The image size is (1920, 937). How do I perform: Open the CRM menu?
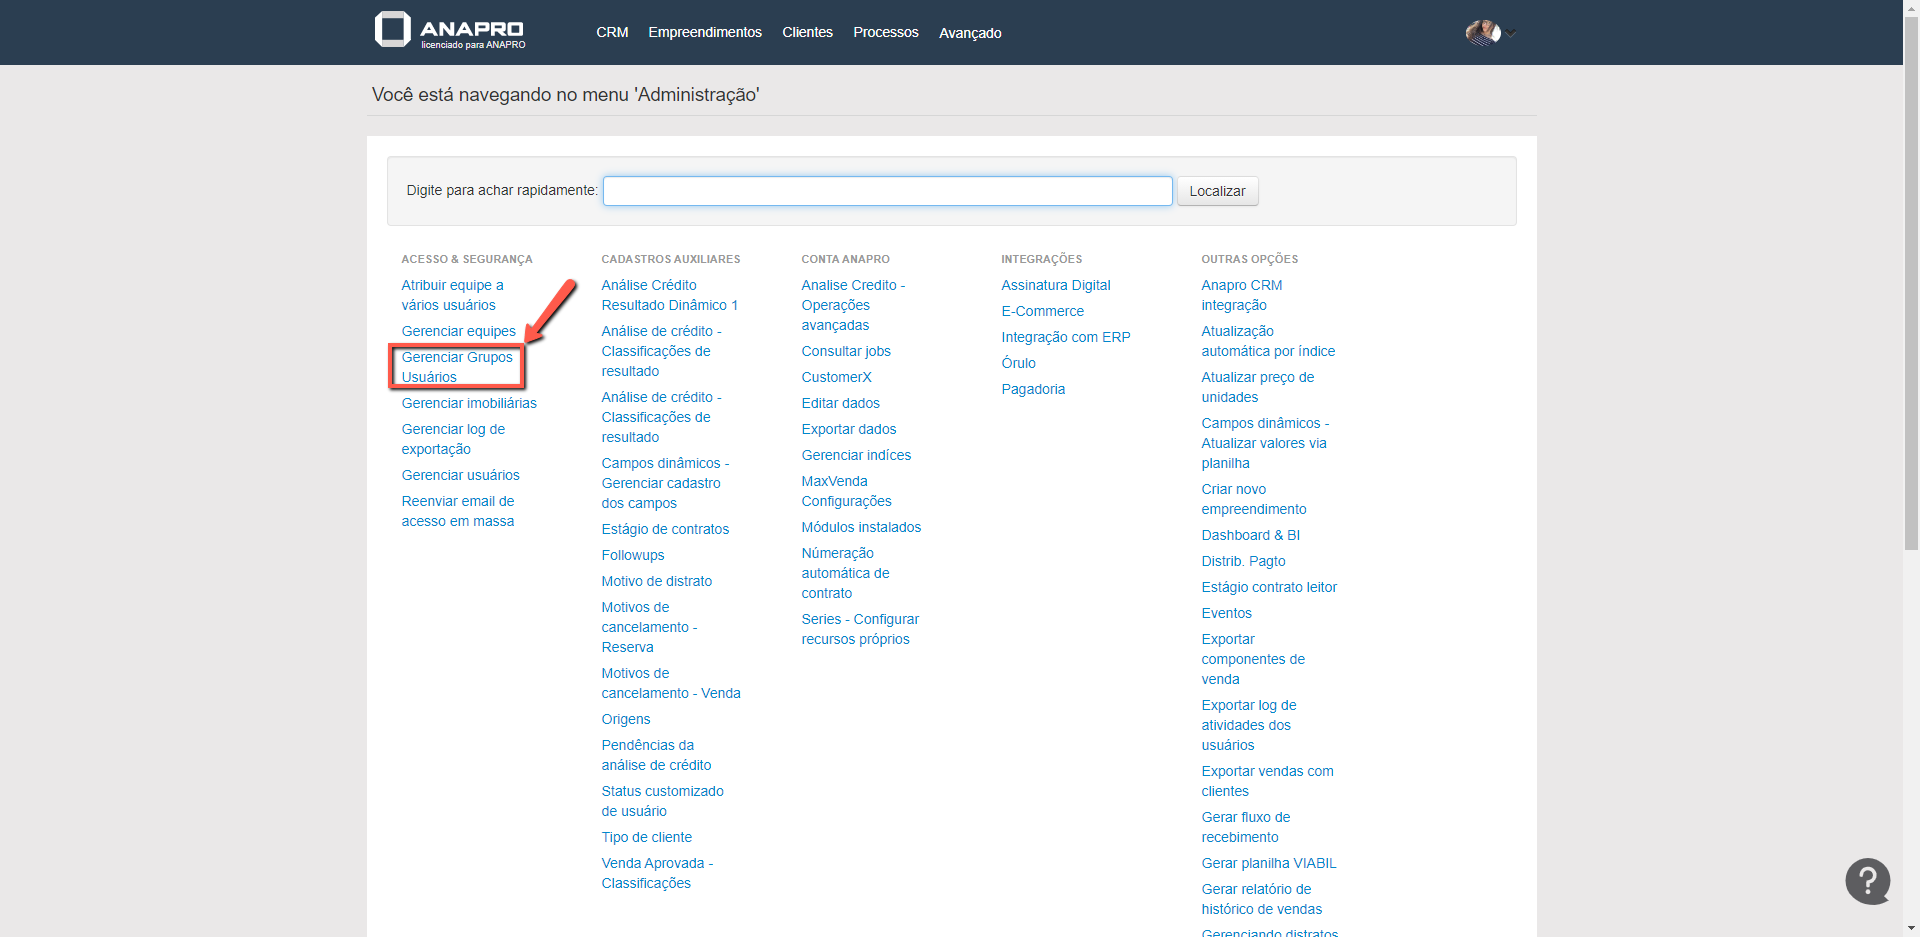(612, 32)
